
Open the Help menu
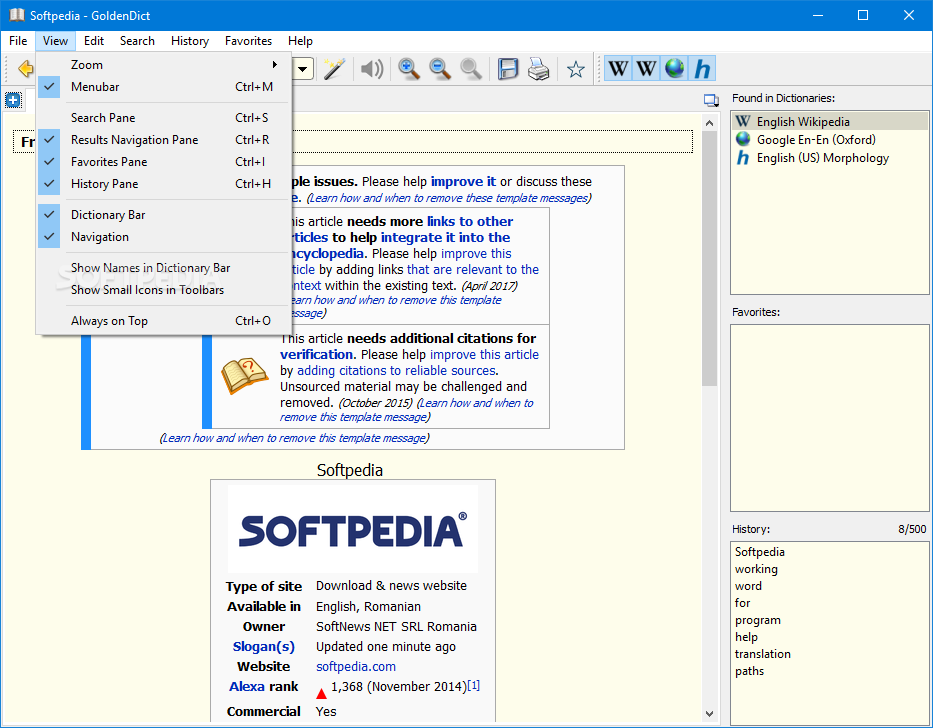click(x=300, y=41)
